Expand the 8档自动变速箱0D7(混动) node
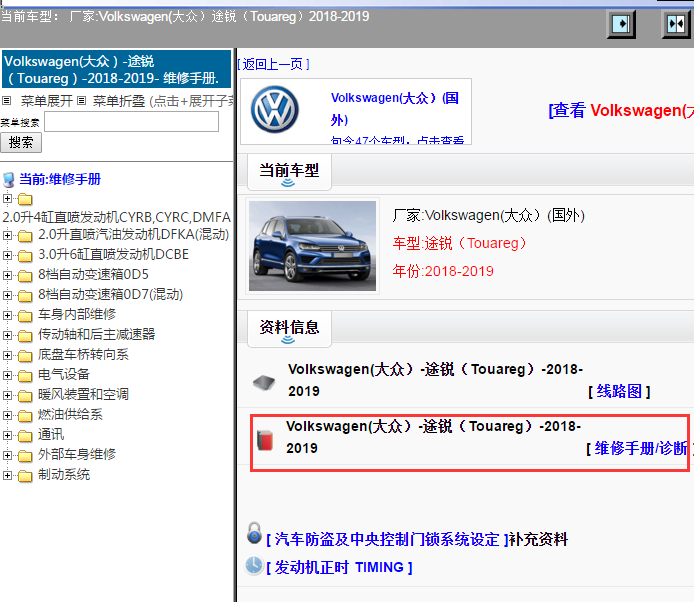 (7, 295)
